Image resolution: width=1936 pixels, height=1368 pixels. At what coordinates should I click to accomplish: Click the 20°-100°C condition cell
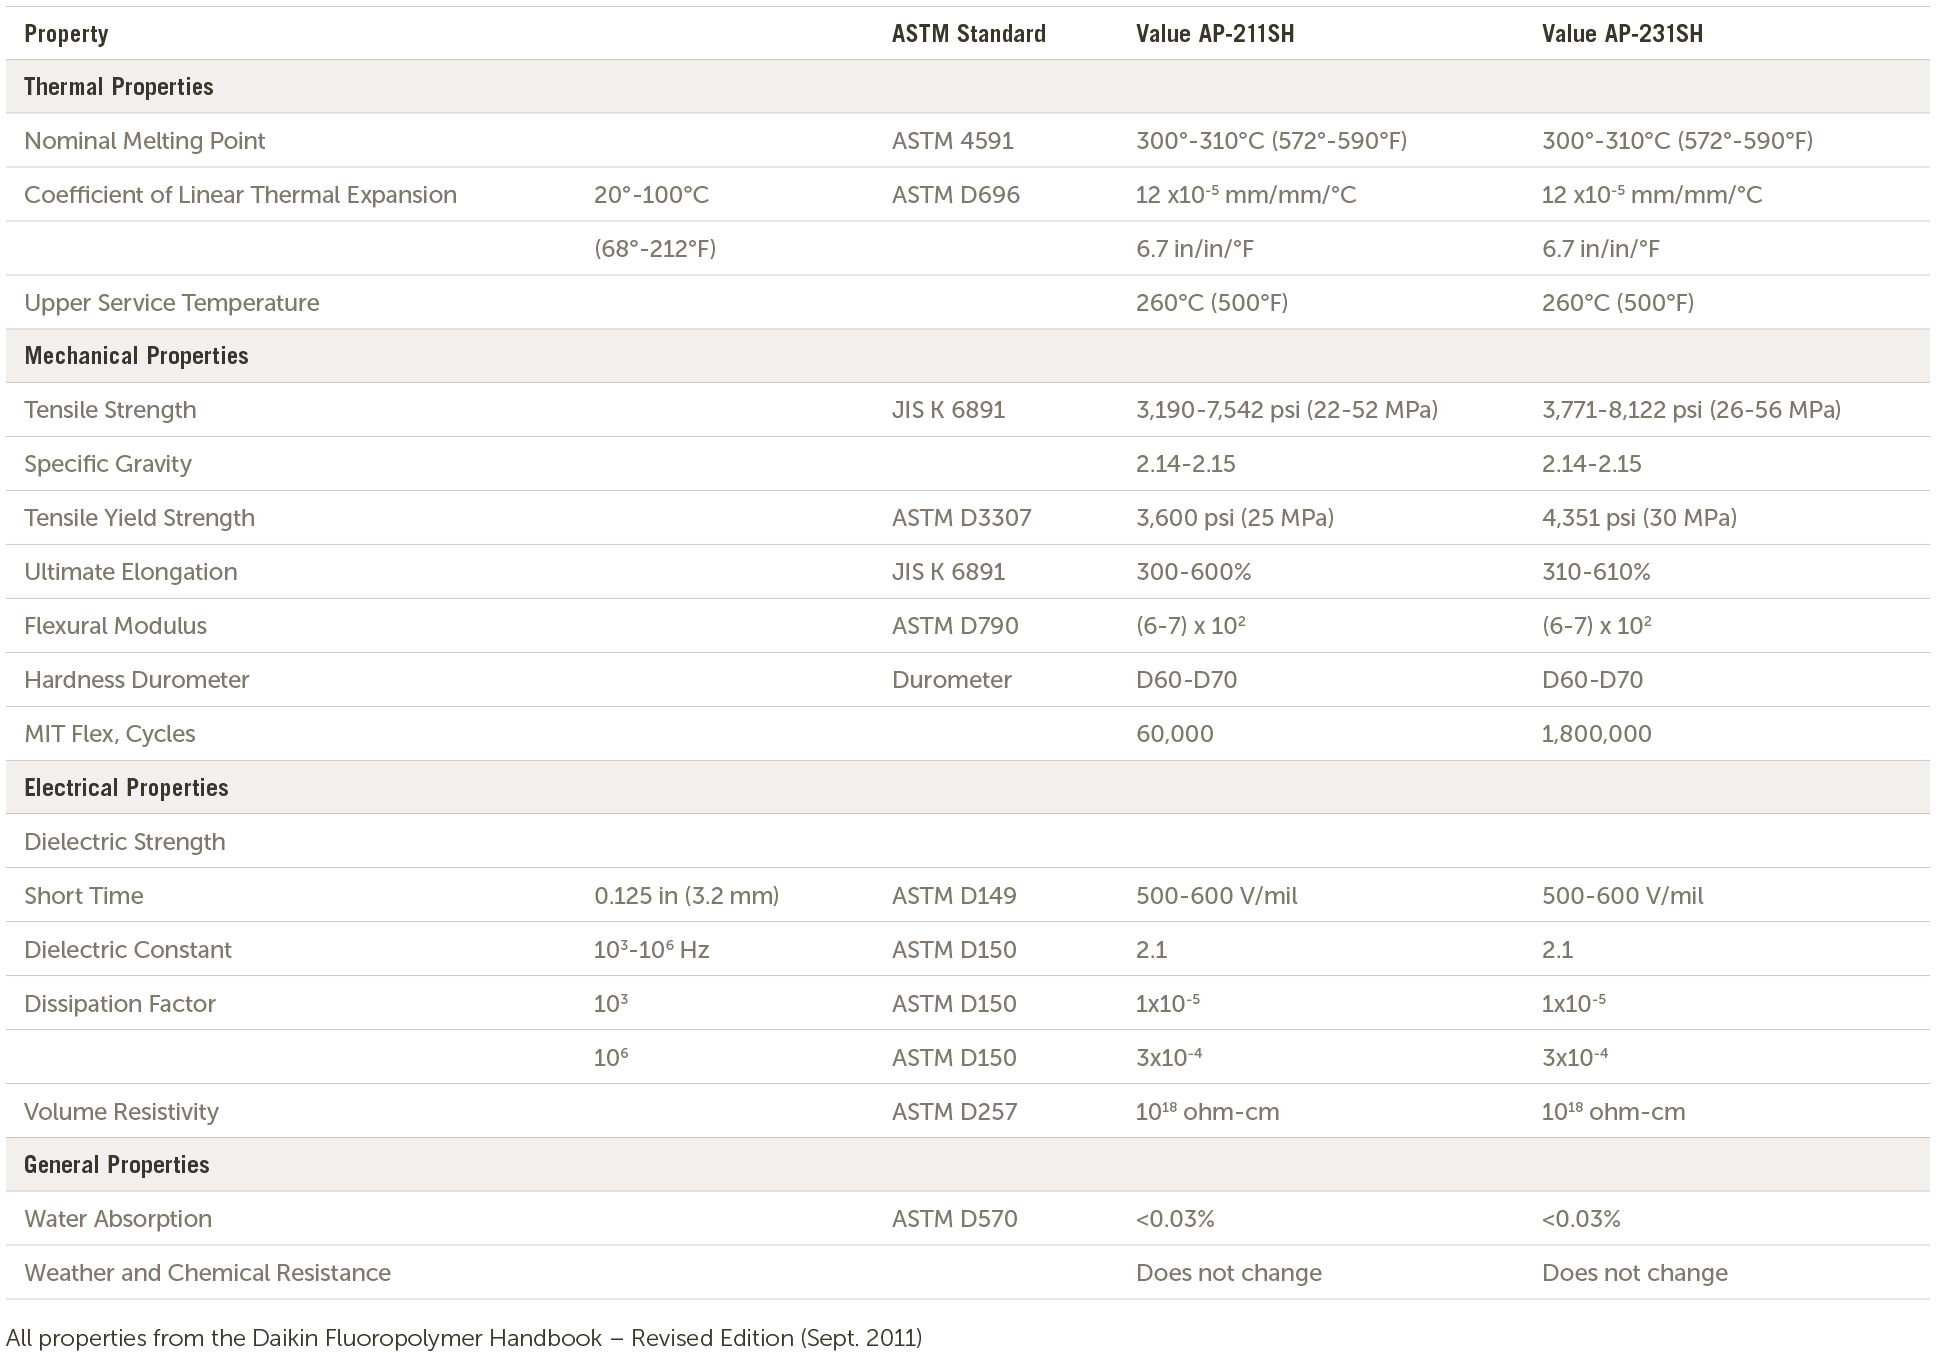point(651,195)
